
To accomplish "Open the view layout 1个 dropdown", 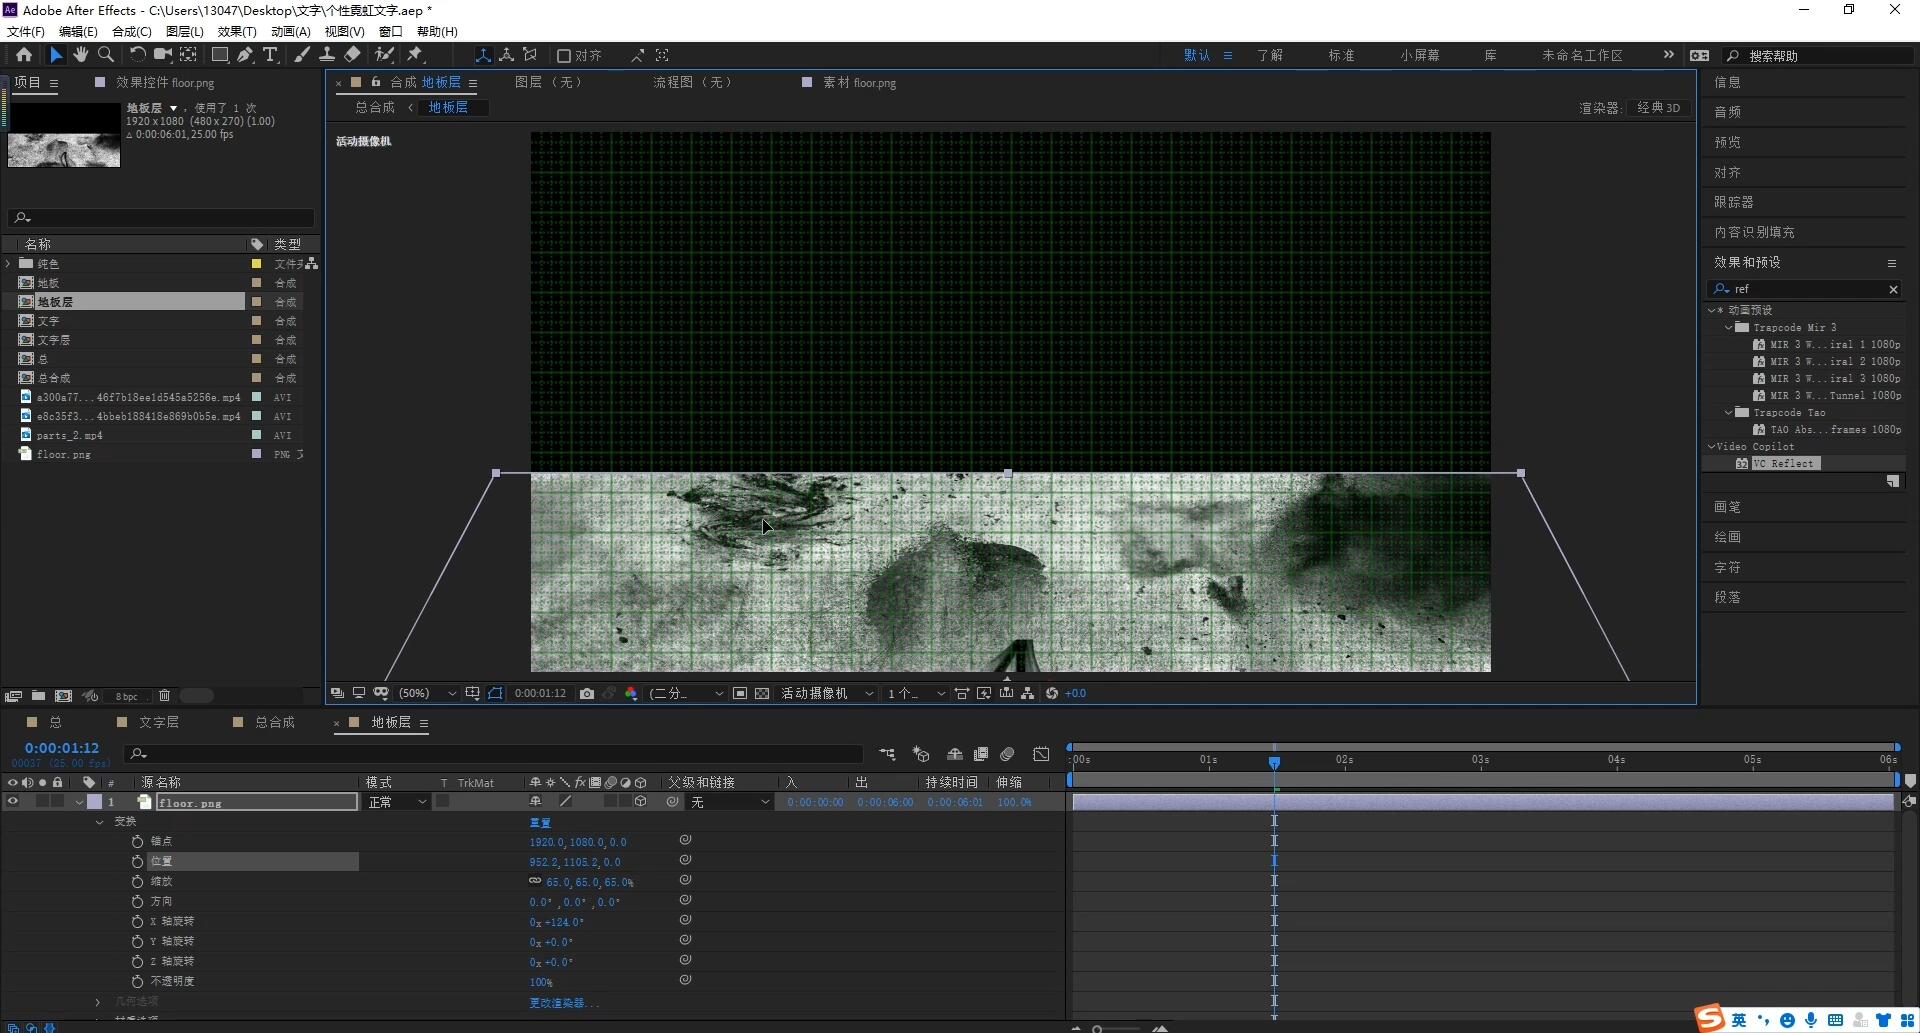I will [x=916, y=693].
